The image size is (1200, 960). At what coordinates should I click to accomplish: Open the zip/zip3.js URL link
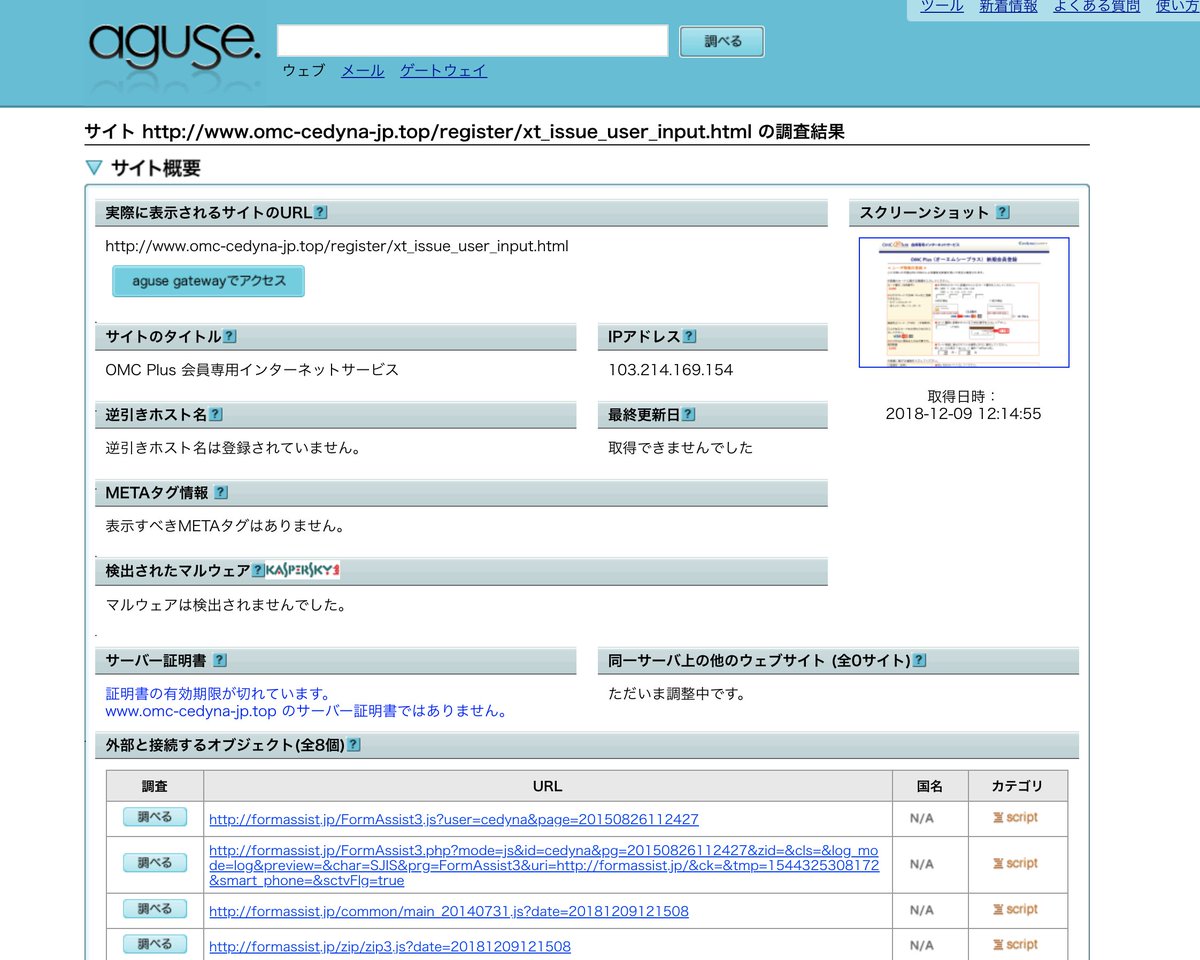click(x=390, y=946)
